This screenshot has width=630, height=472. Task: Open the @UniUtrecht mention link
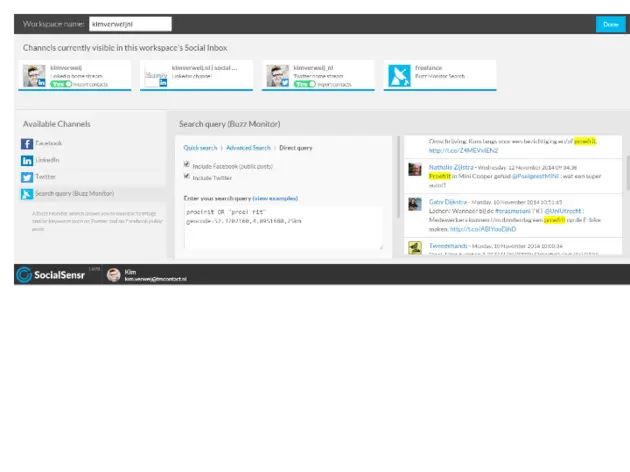click(562, 211)
